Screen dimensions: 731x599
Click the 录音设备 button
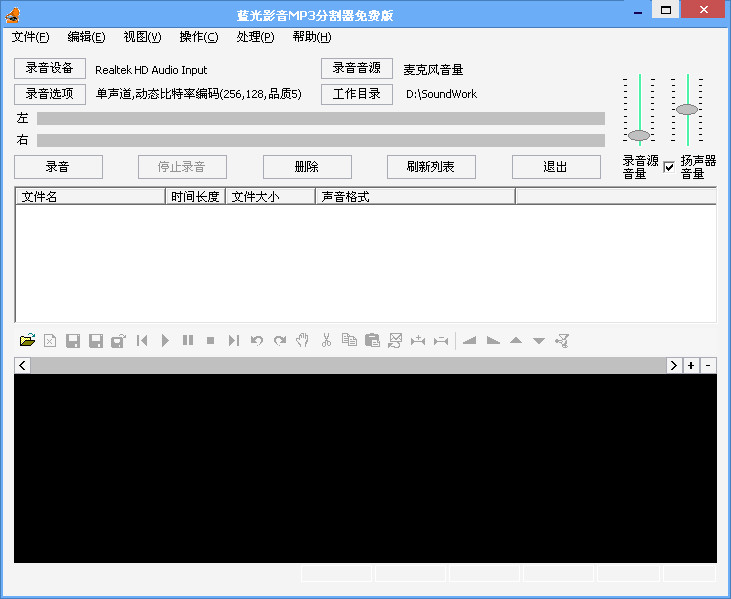[50, 68]
